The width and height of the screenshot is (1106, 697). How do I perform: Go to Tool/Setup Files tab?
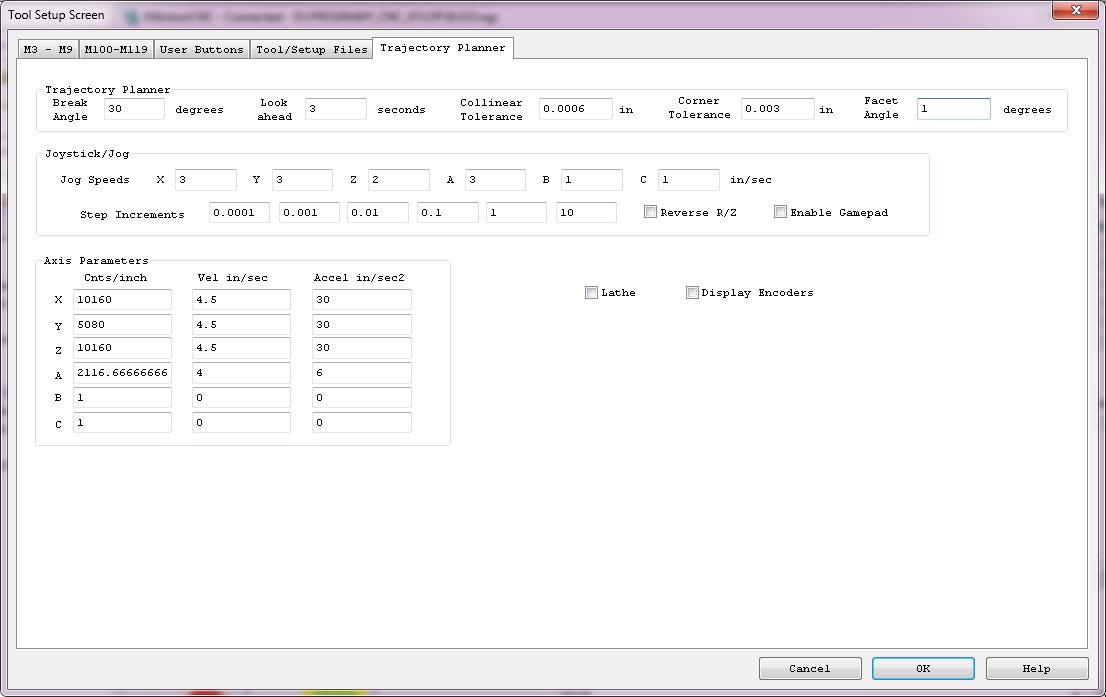click(311, 49)
